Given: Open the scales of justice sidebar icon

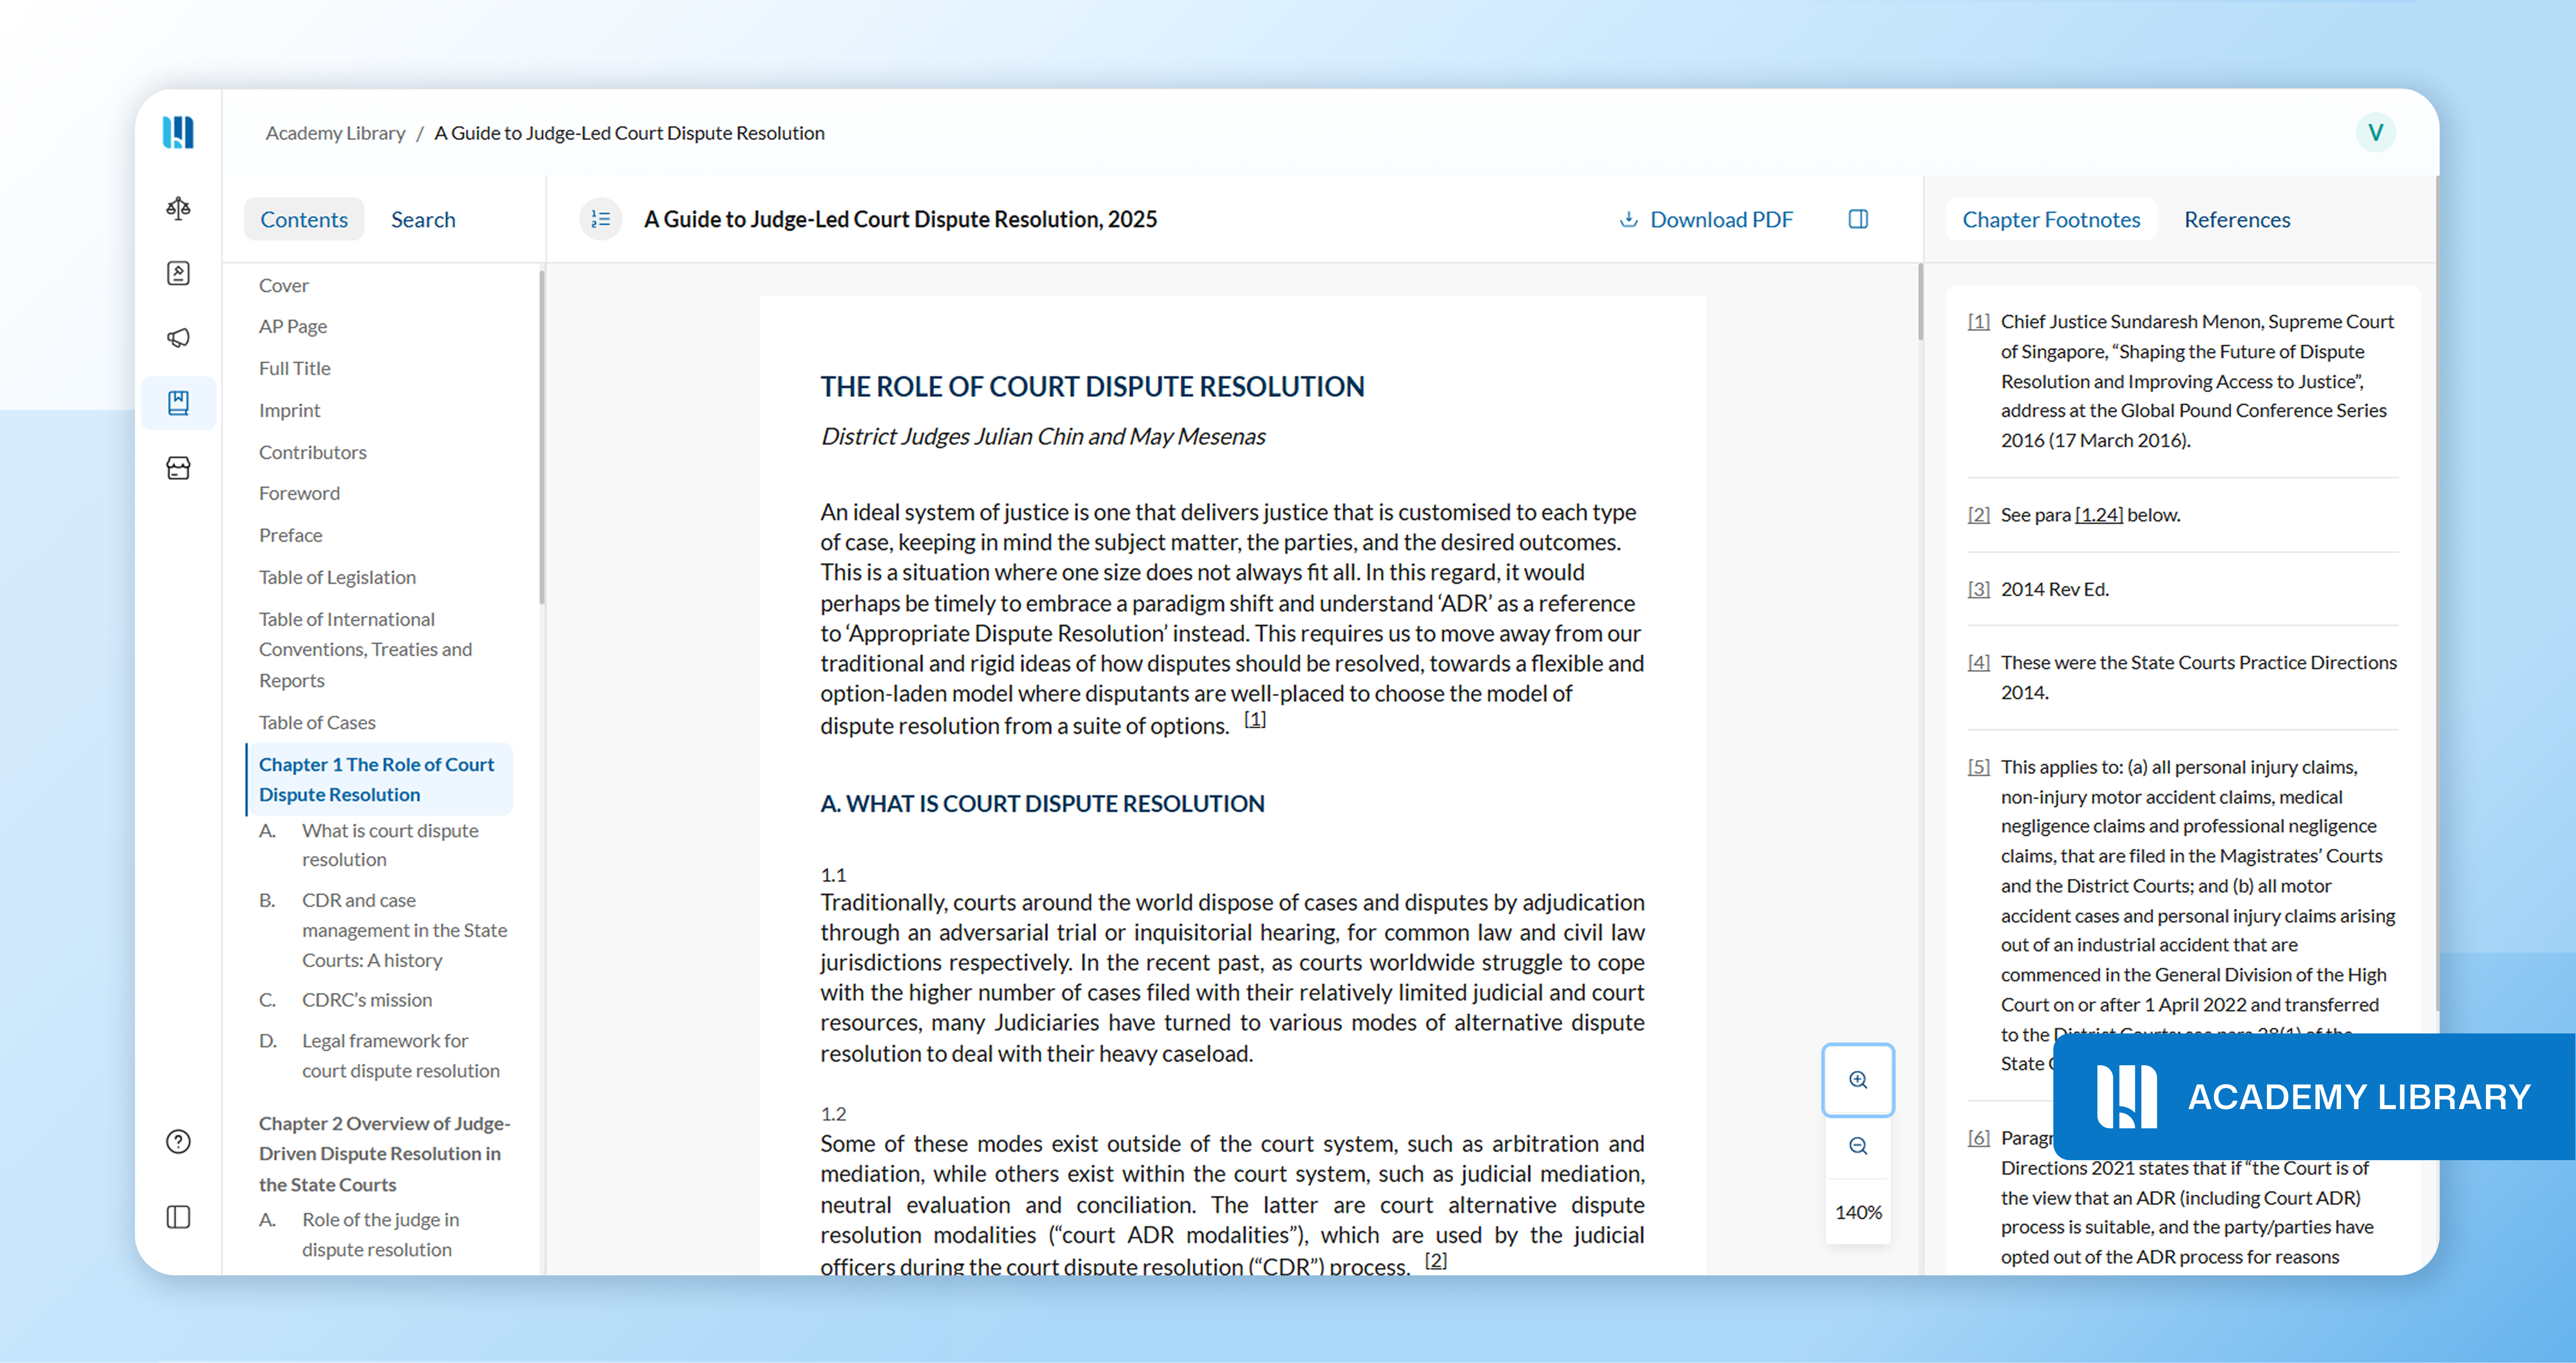Looking at the screenshot, I should click(178, 208).
